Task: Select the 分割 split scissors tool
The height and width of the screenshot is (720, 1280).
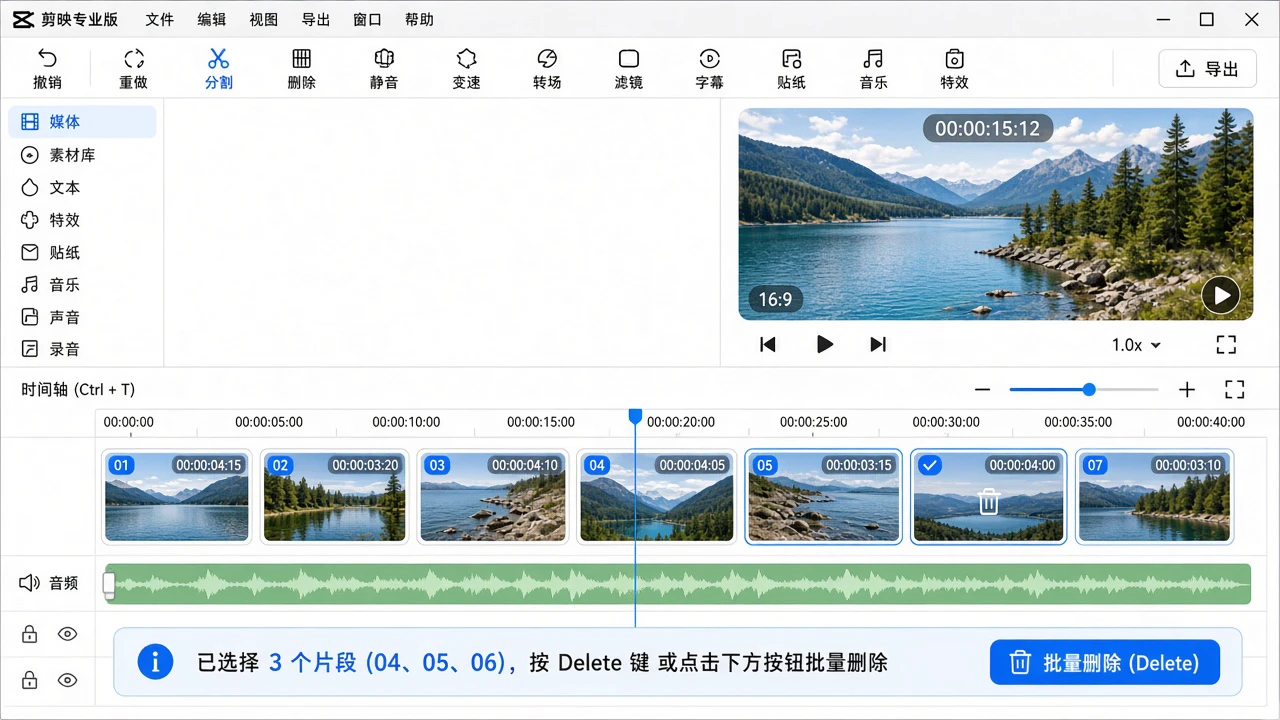Action: tap(218, 68)
